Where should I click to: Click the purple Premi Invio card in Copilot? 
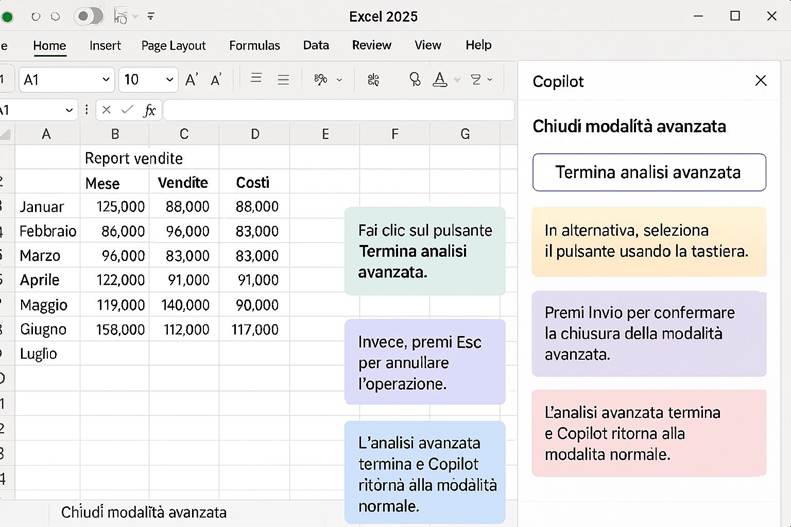[649, 333]
